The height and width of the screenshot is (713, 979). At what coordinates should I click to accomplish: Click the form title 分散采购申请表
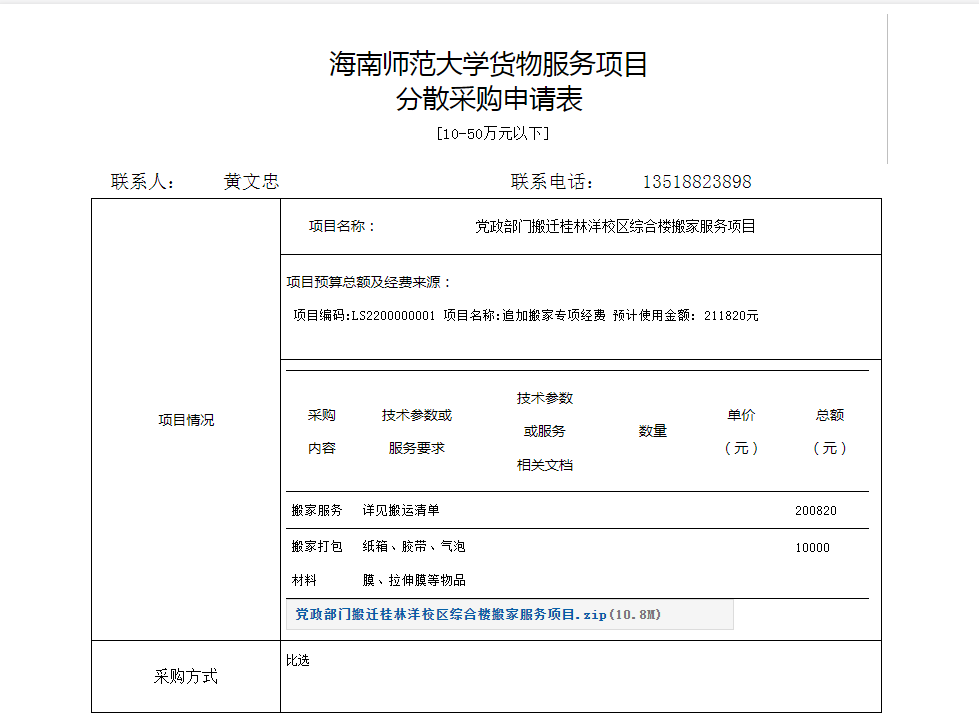click(489, 100)
